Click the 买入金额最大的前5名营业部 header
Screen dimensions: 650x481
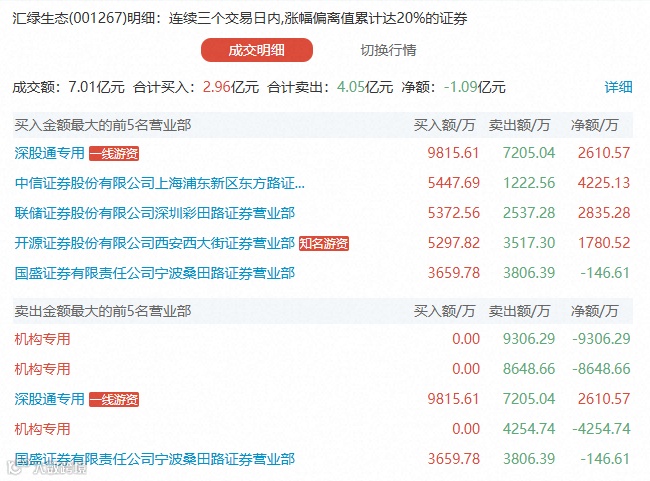[x=103, y=125]
